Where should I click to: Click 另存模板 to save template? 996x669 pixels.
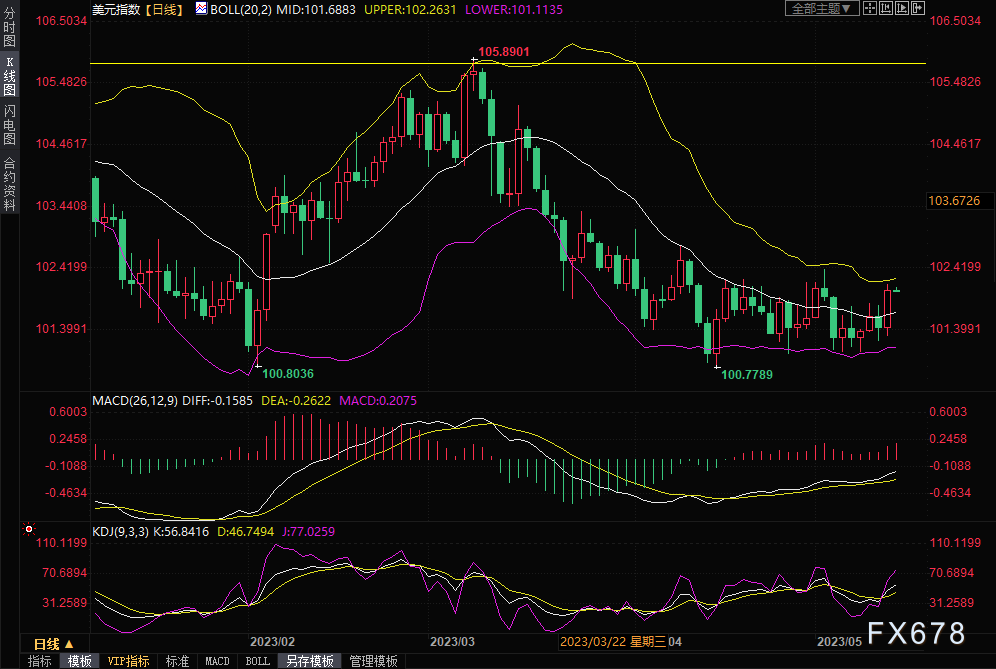point(310,661)
